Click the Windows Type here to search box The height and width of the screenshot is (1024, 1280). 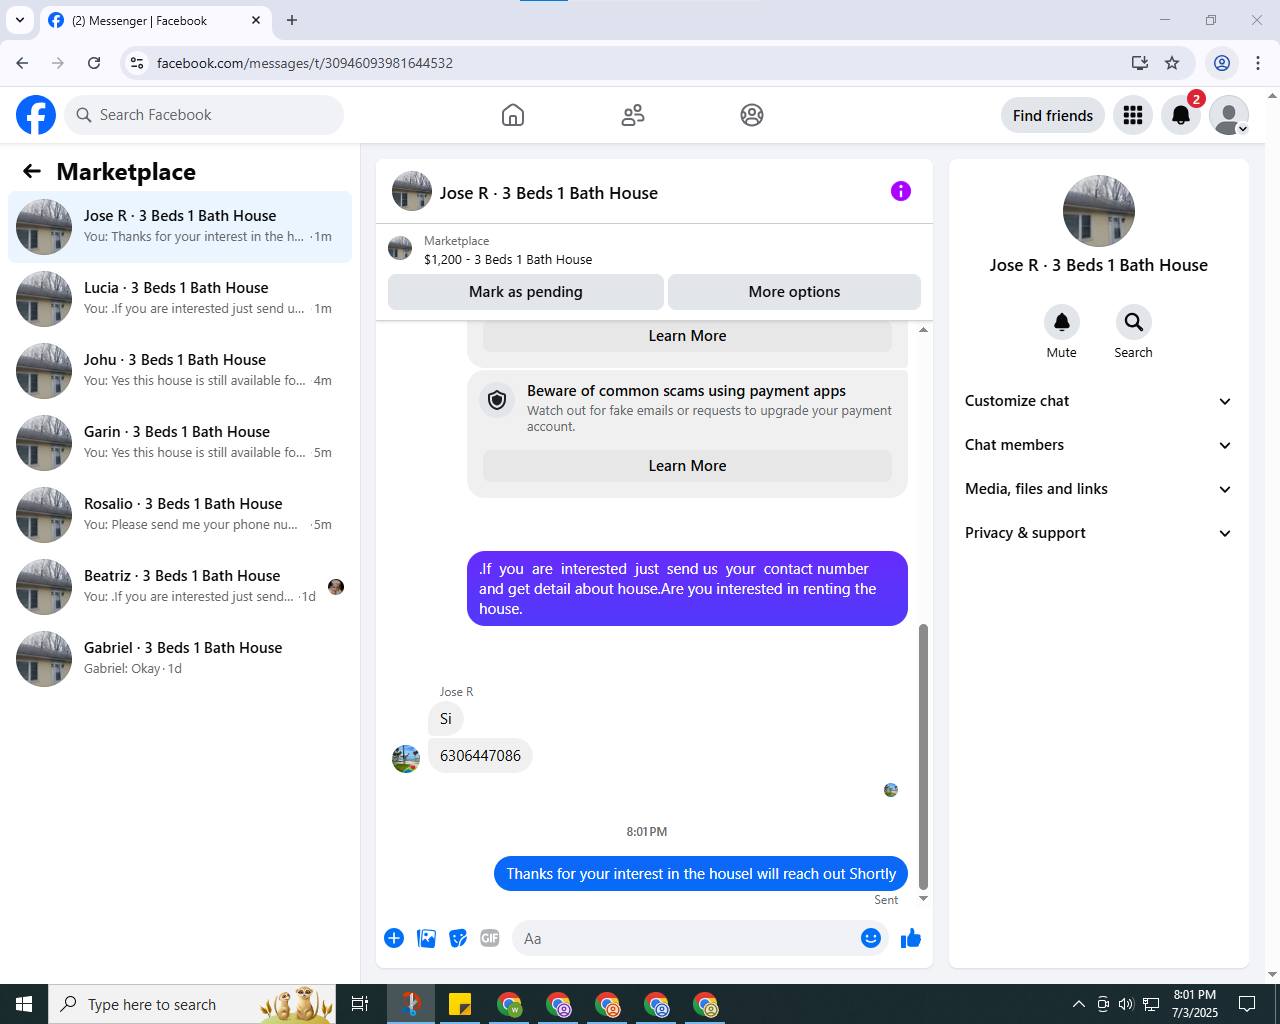point(192,1004)
